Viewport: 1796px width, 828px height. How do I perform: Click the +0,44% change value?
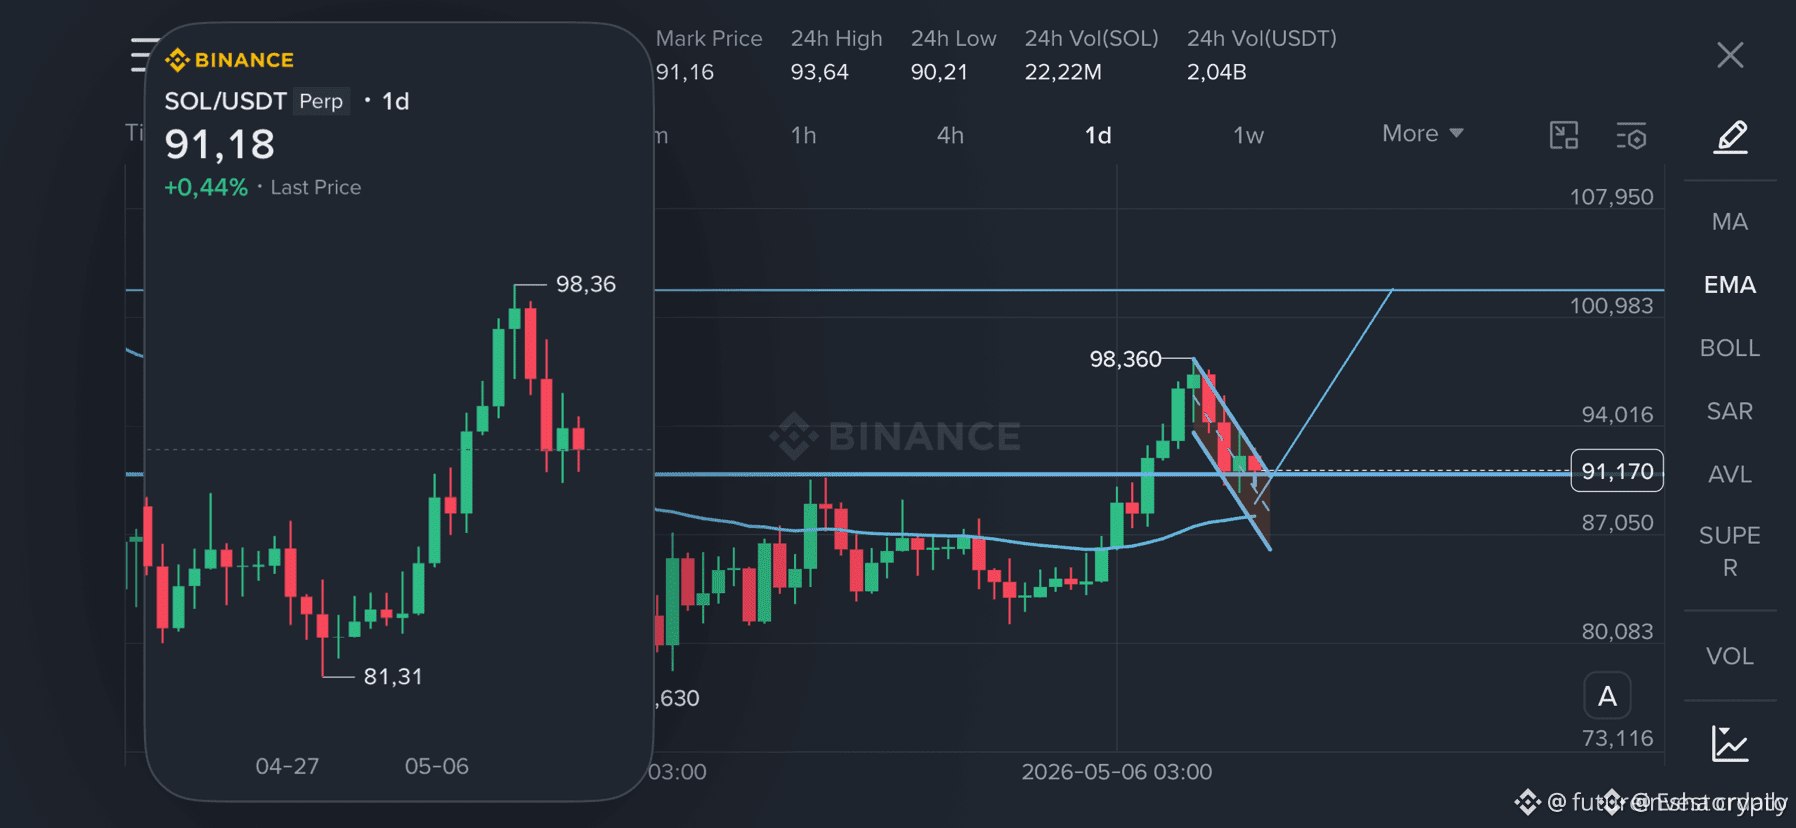click(x=206, y=187)
